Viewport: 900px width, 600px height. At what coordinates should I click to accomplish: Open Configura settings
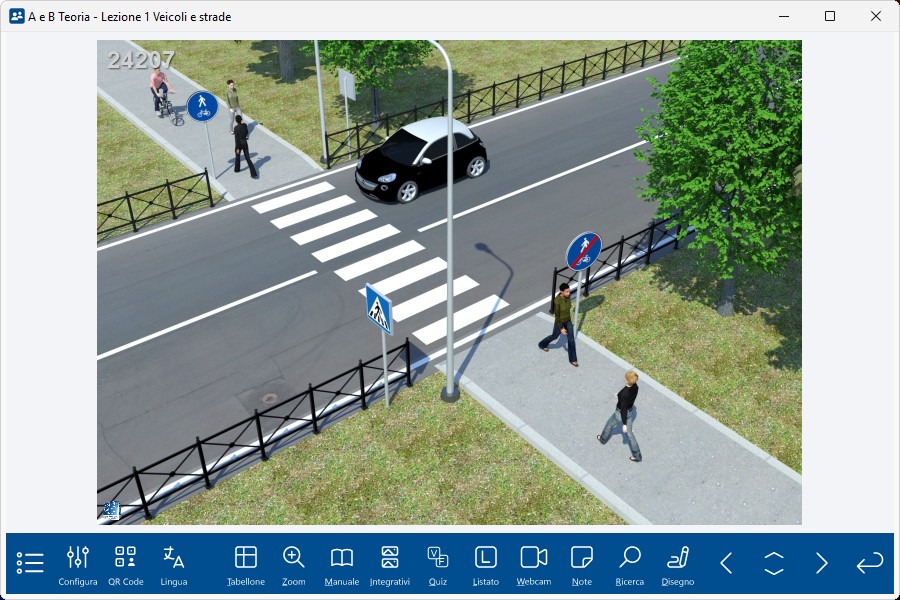tap(78, 564)
